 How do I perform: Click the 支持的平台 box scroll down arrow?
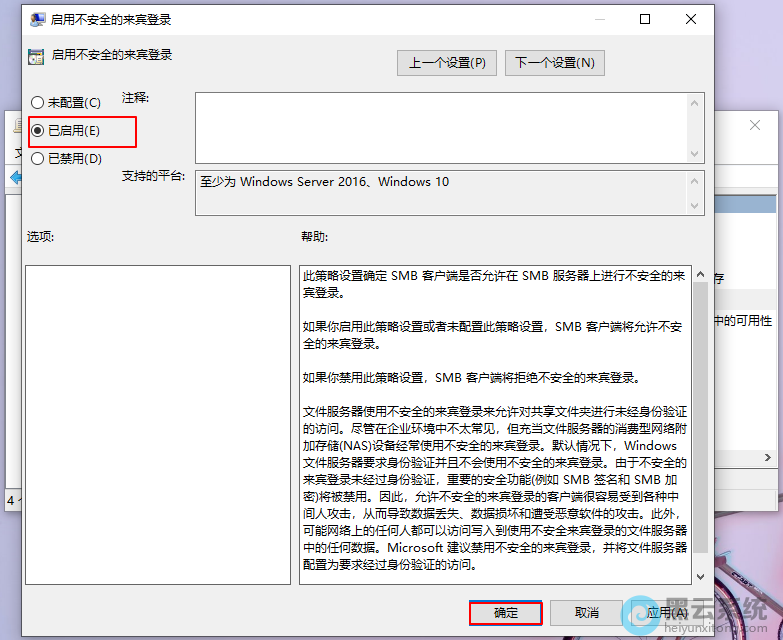pos(695,205)
